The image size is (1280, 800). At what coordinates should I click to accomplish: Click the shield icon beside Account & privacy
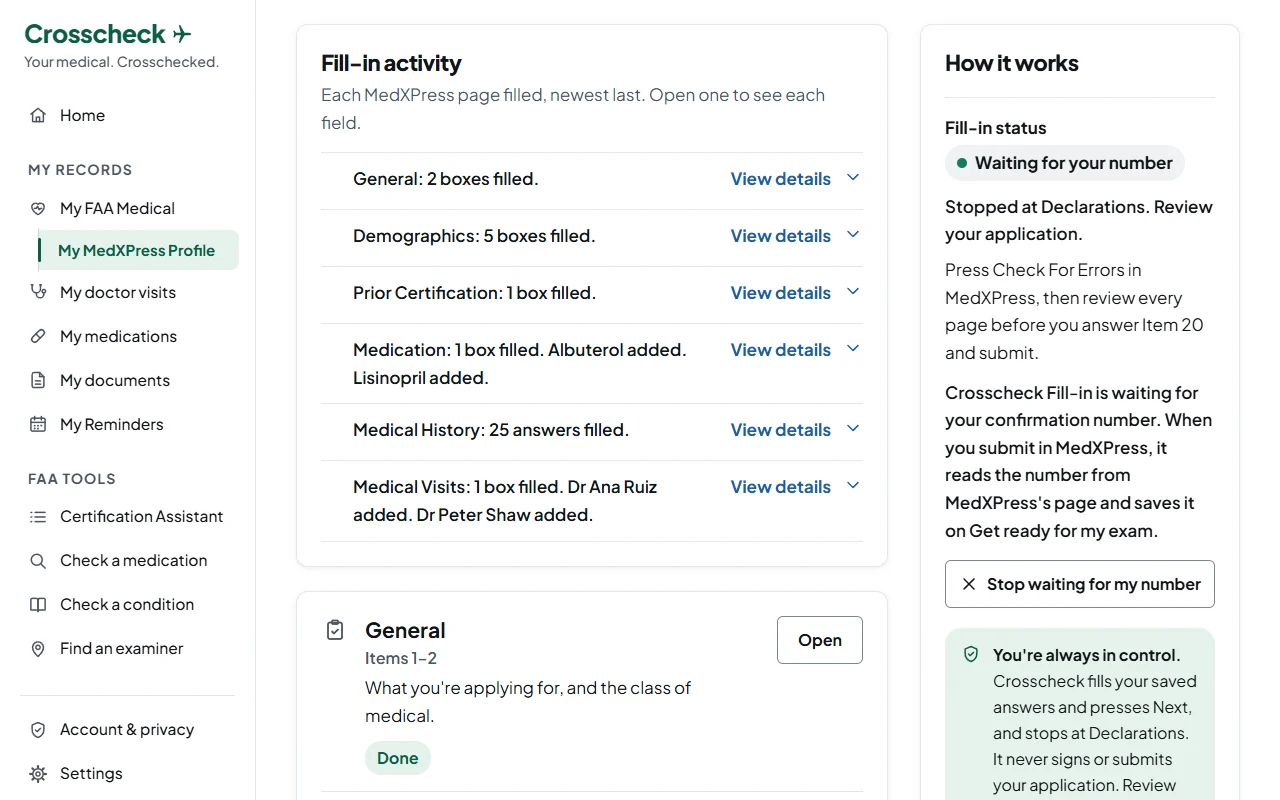[x=38, y=729]
